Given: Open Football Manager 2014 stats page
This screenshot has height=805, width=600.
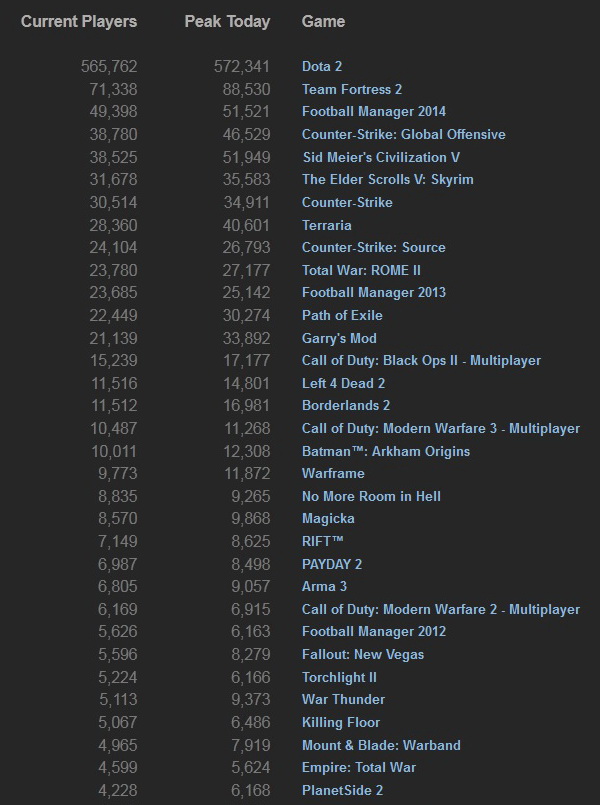Looking at the screenshot, I should tap(374, 112).
